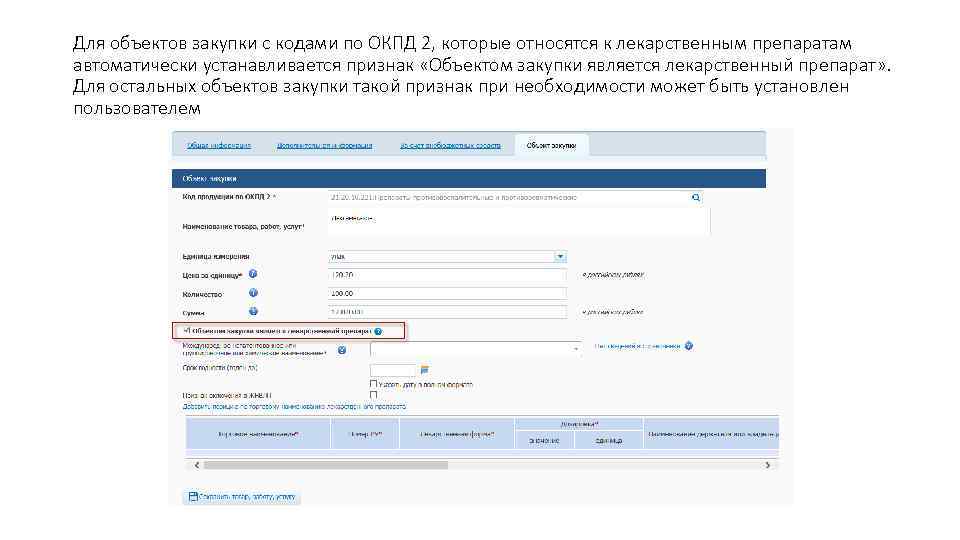
Task: Click 'Добавить позицию по торговому наименованию' link
Action: (x=294, y=407)
